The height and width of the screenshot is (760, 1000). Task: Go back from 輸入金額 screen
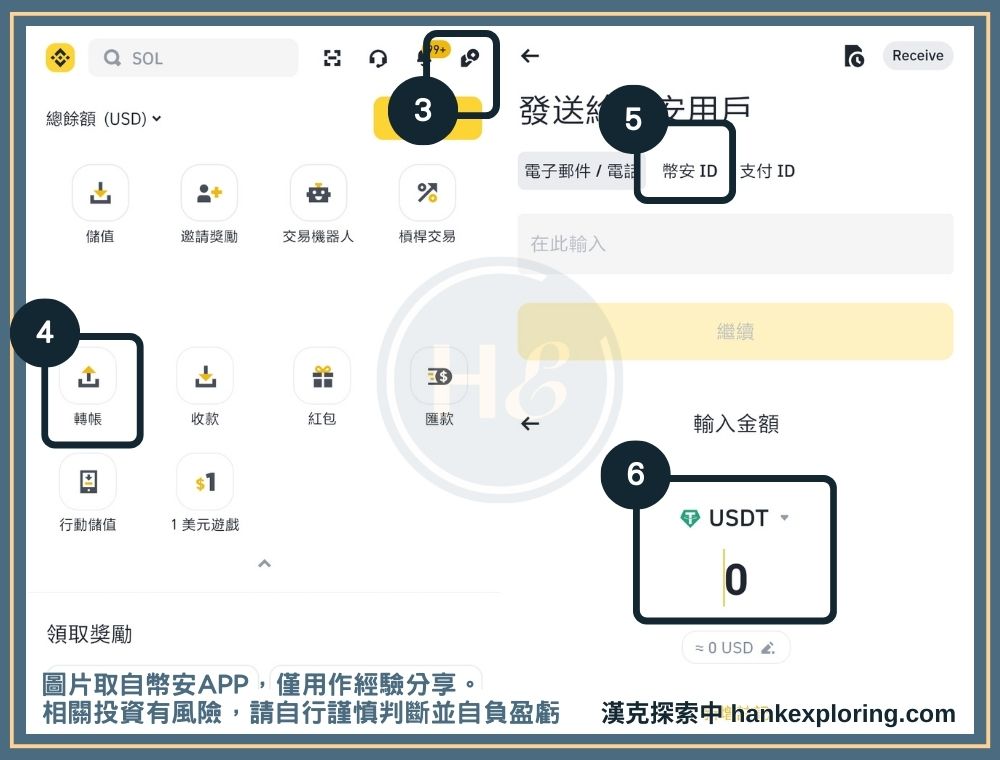pyautogui.click(x=530, y=423)
